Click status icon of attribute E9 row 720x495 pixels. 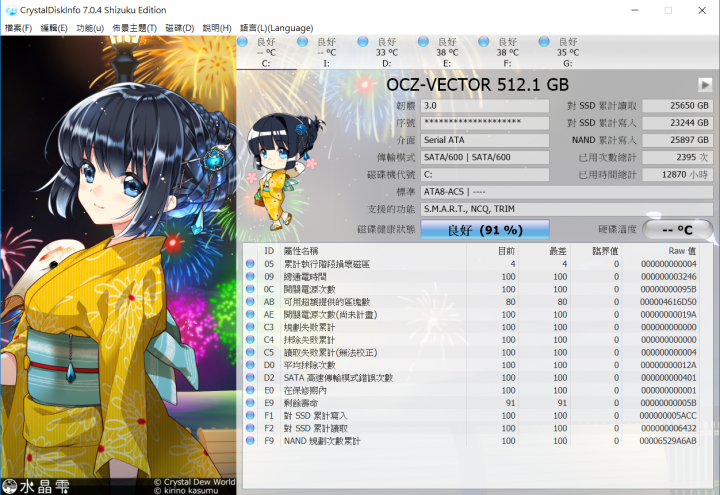[x=250, y=403]
